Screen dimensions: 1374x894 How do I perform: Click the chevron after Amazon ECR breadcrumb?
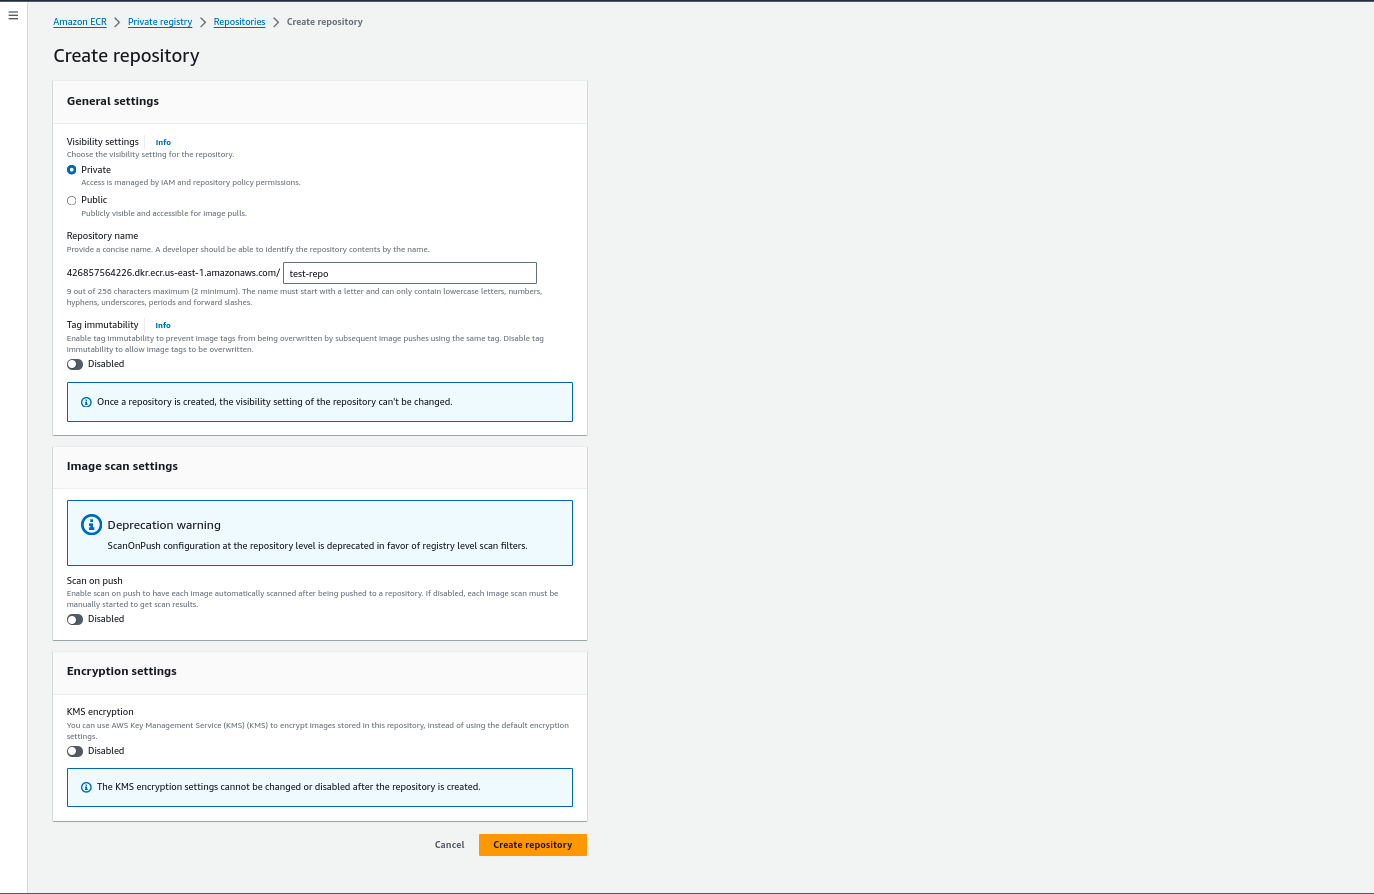pyautogui.click(x=117, y=22)
